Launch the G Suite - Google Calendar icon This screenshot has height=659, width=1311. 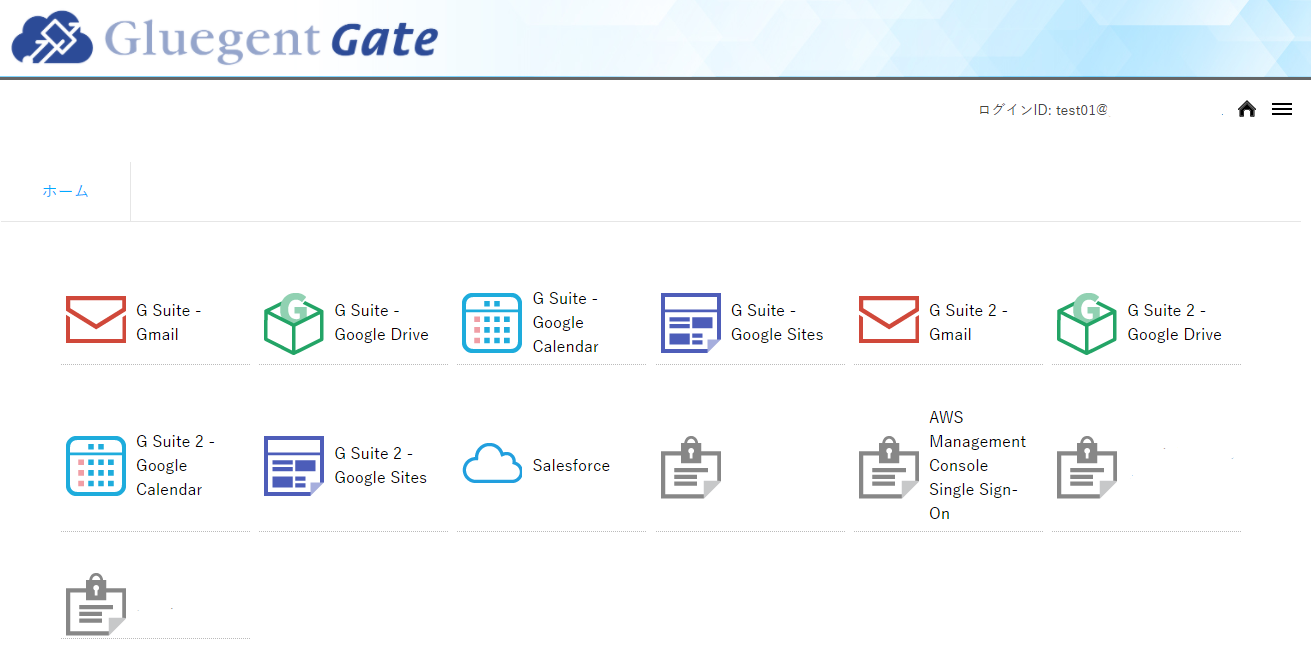click(492, 323)
